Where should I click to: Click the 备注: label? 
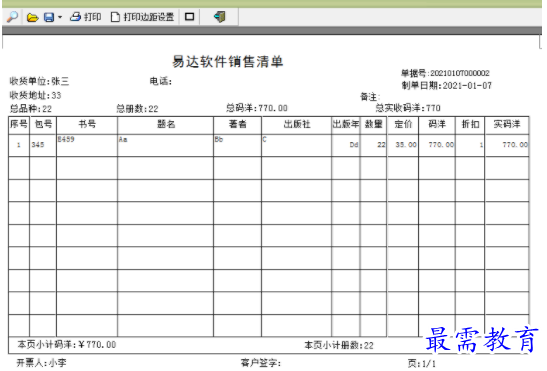tap(370, 97)
